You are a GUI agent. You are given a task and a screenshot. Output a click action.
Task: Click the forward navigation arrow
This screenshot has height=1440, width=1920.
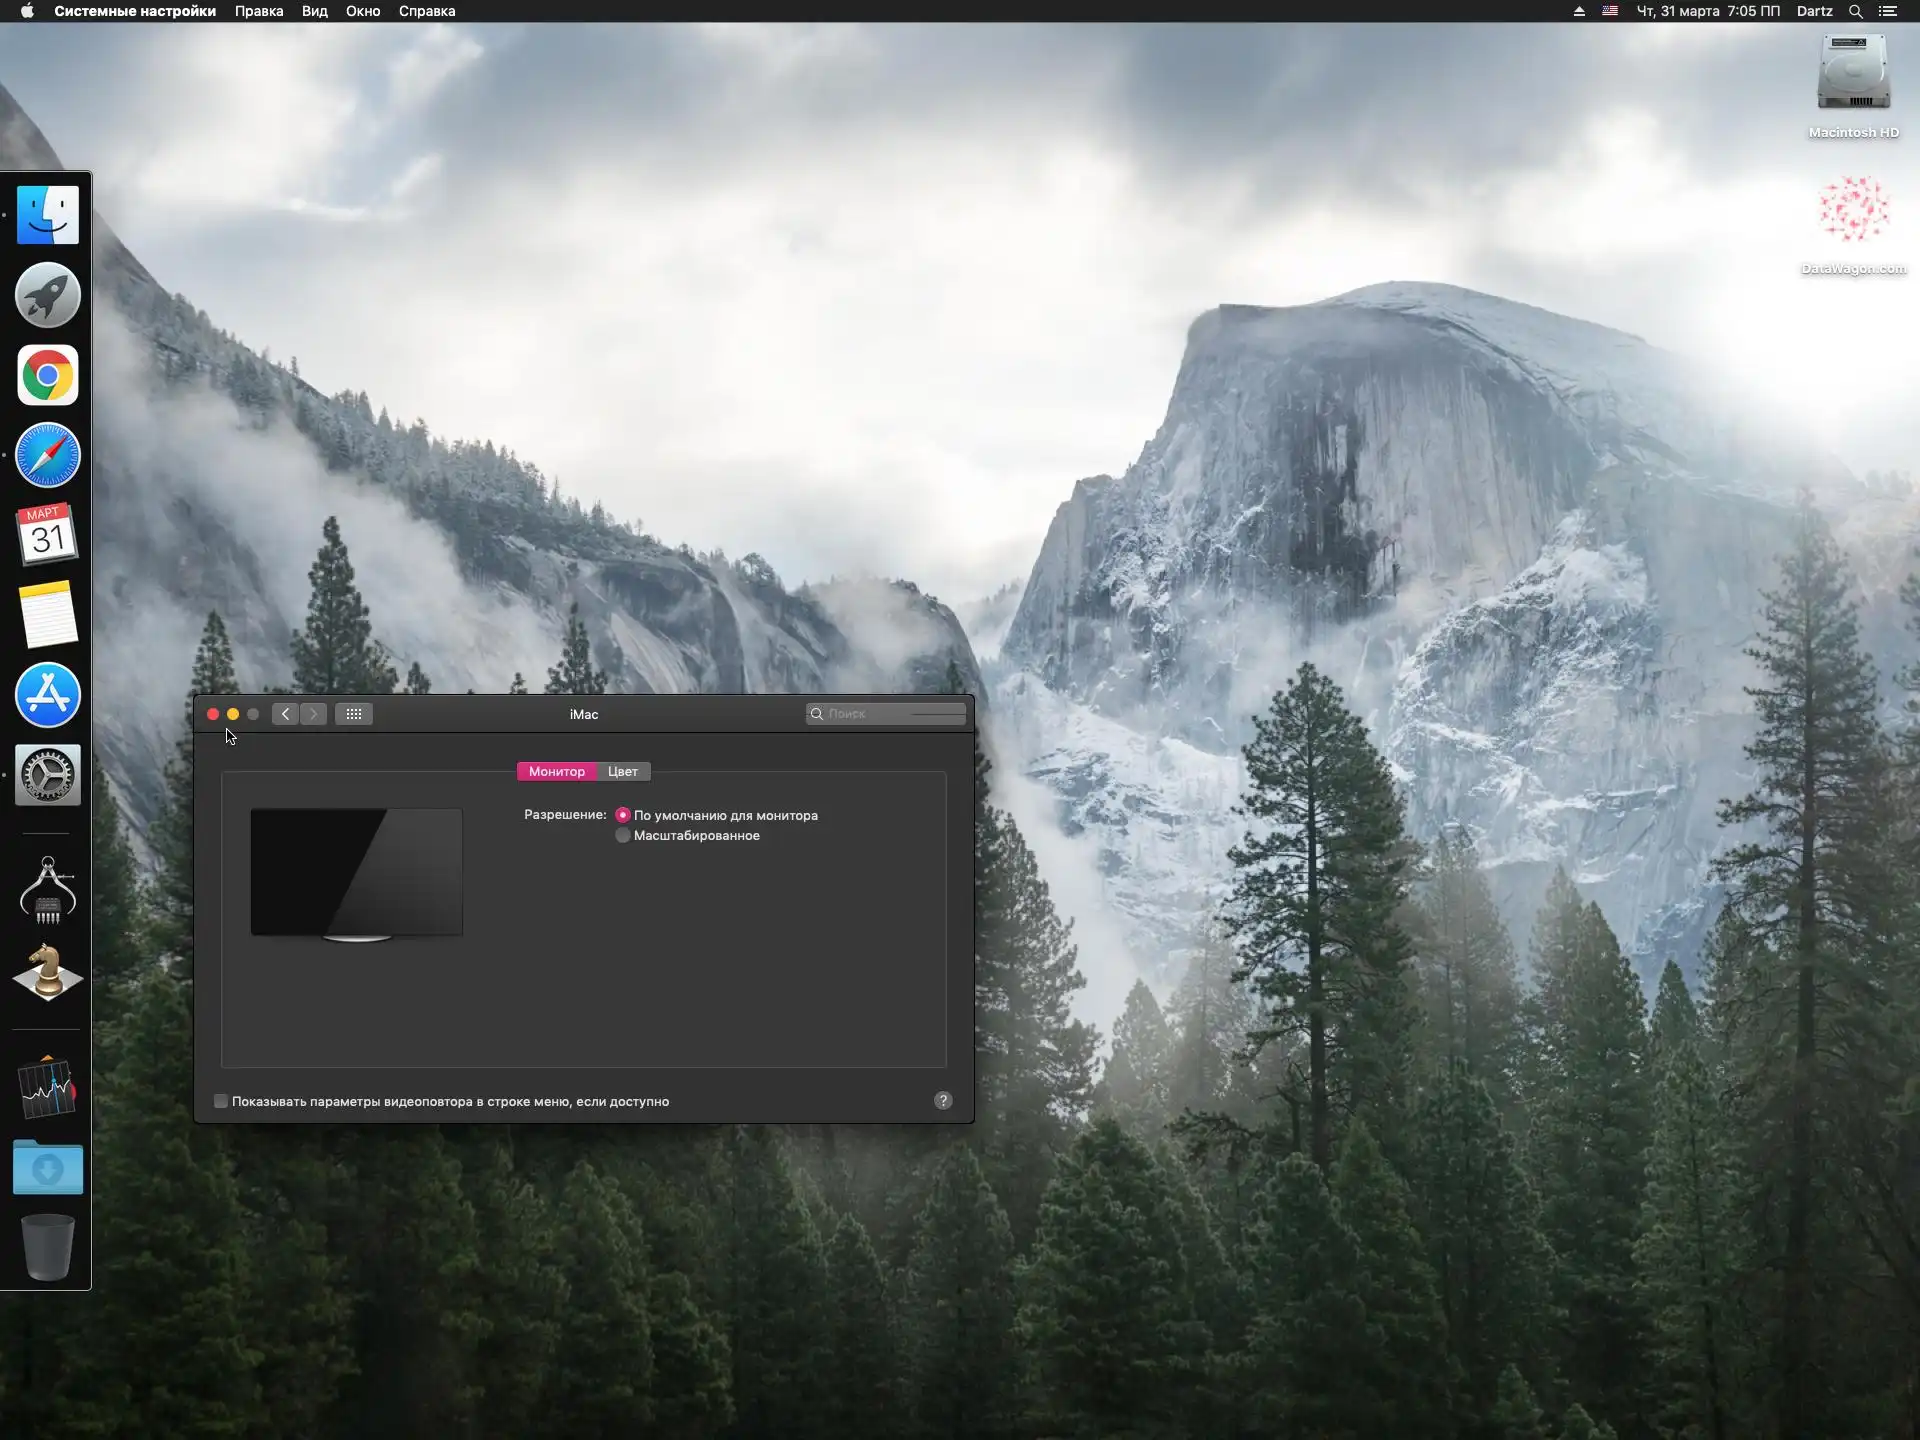pyautogui.click(x=314, y=714)
